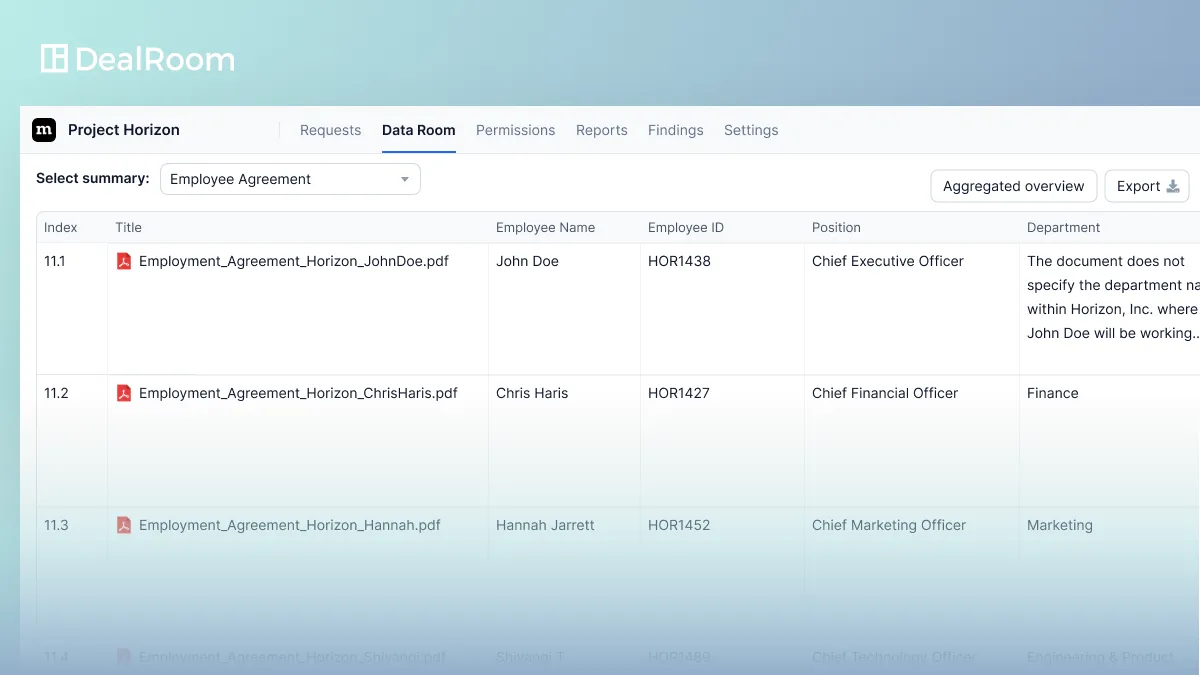Click the download icon in Export button
Viewport: 1200px width, 675px height.
point(1174,186)
